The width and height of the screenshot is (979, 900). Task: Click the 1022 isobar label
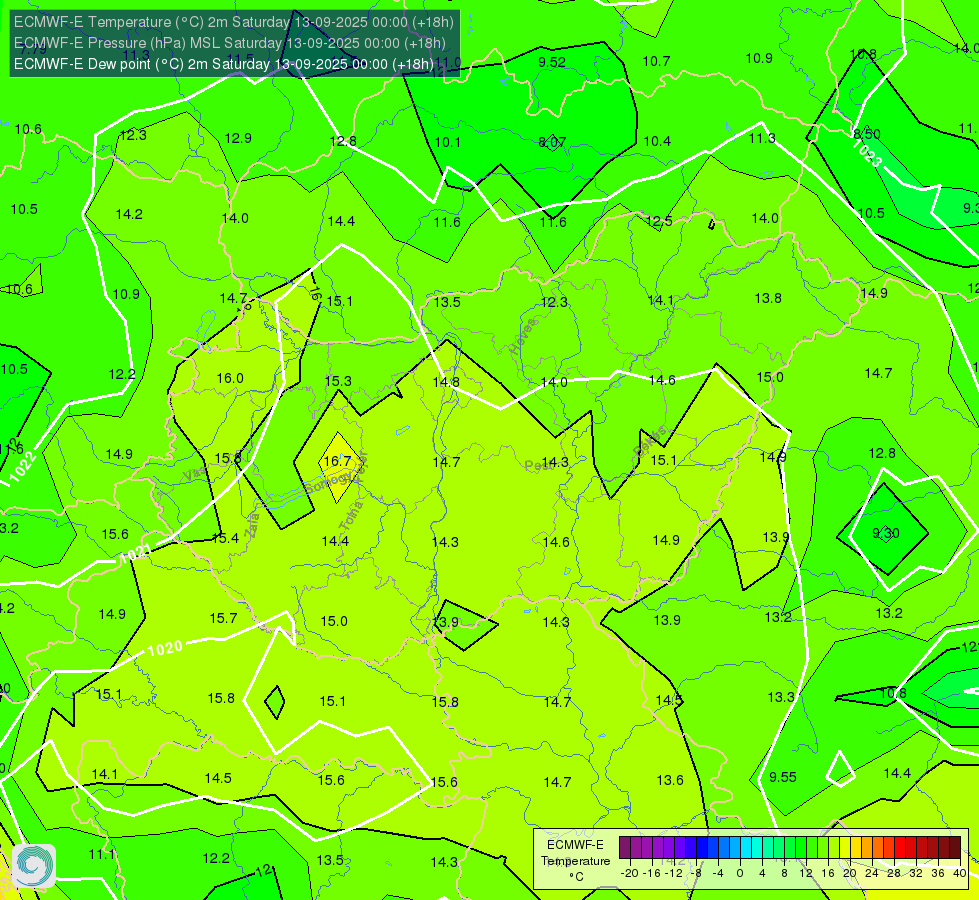point(23,466)
